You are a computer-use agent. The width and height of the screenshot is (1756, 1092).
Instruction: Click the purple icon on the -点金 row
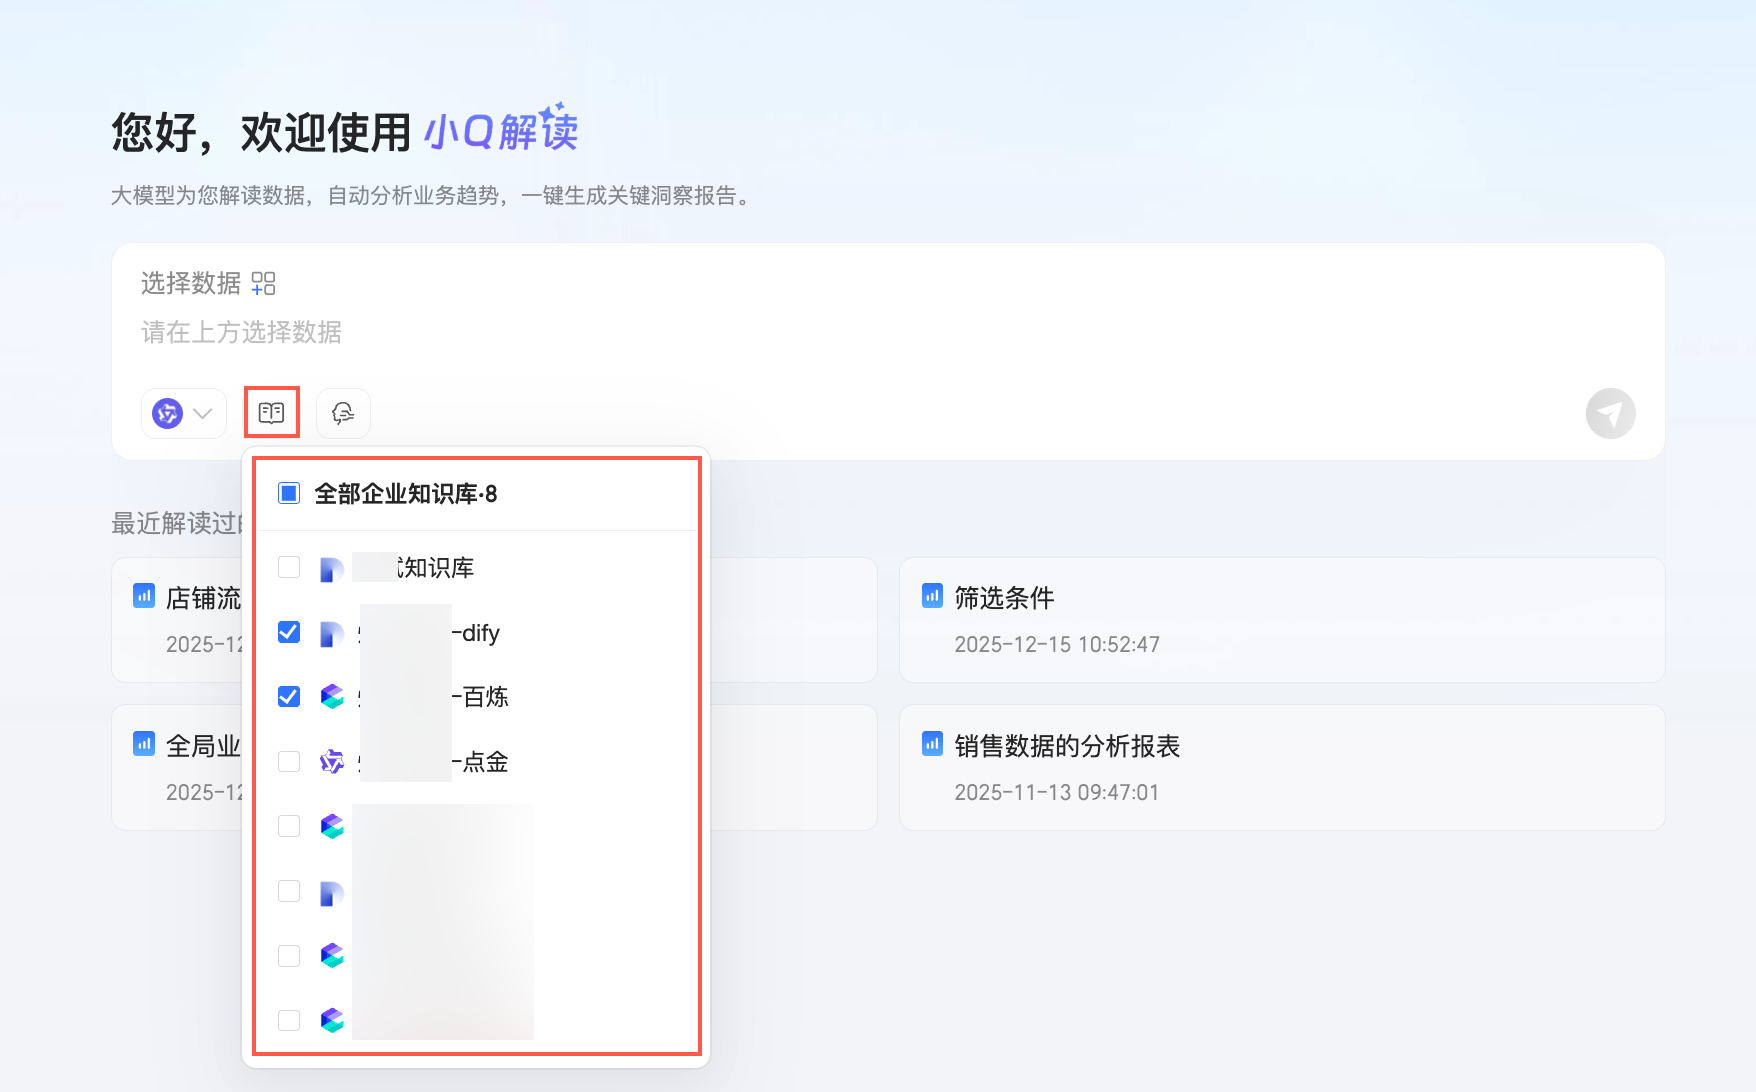(x=332, y=762)
